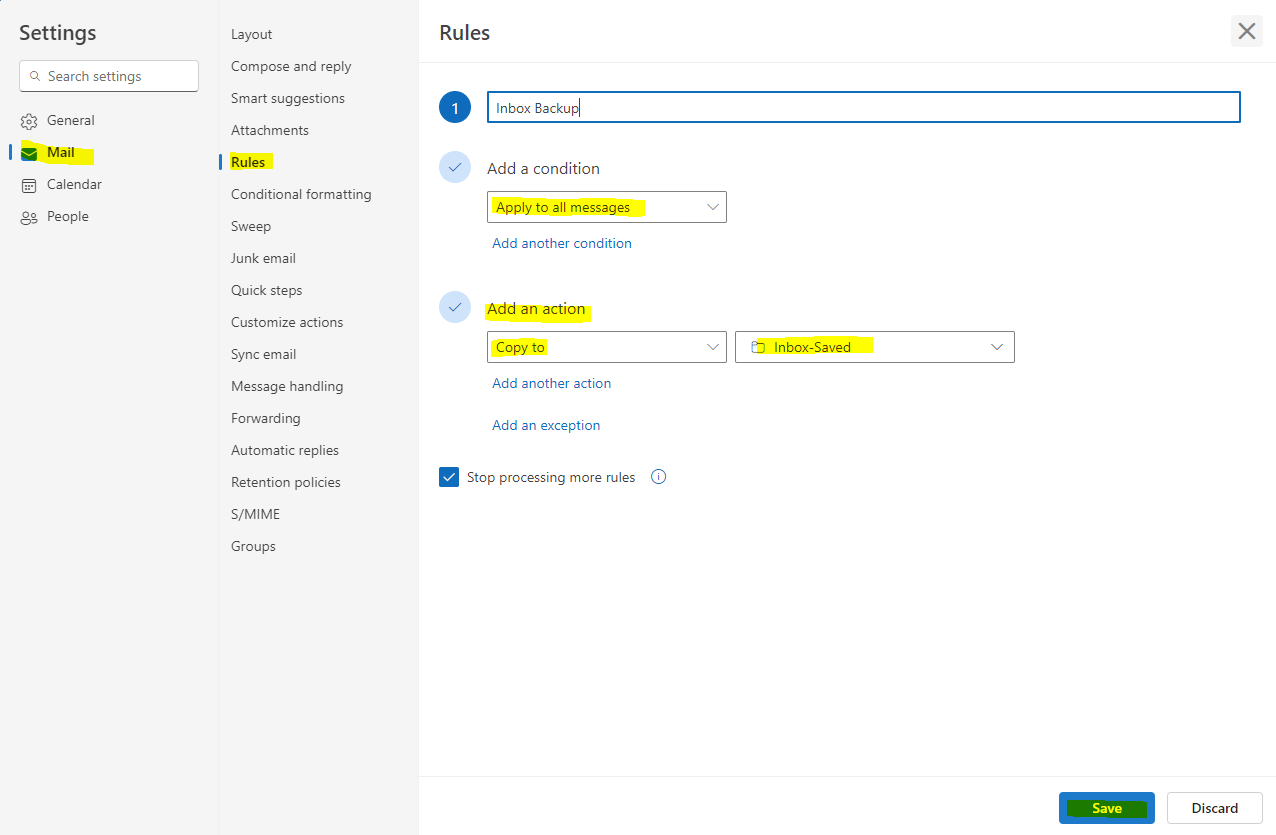This screenshot has height=835, width=1276.
Task: Uncheck Stop processing more rules checkbox
Action: click(449, 477)
